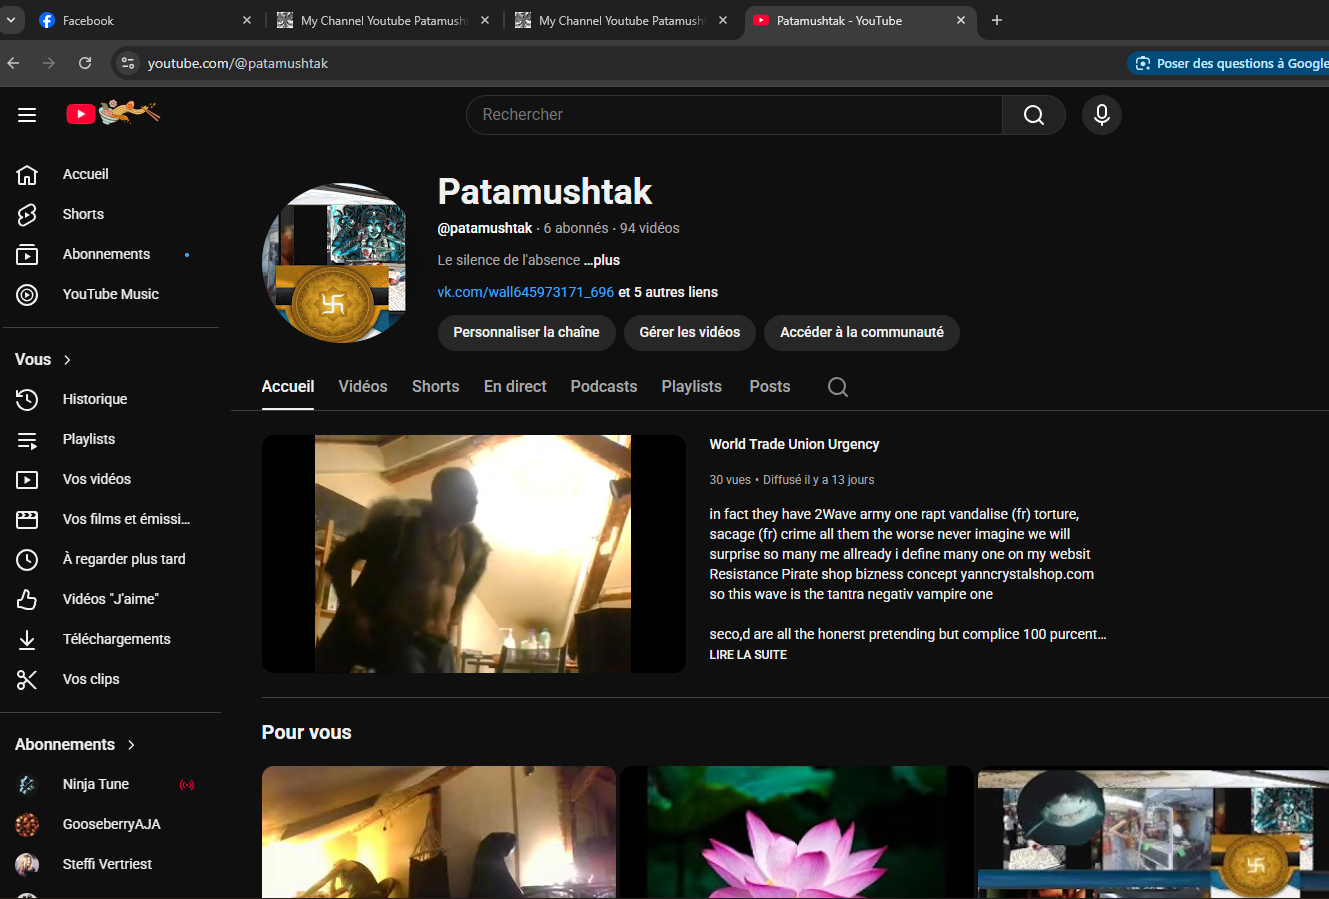Expand channel description with ...plus
The height and width of the screenshot is (899, 1329).
602,260
